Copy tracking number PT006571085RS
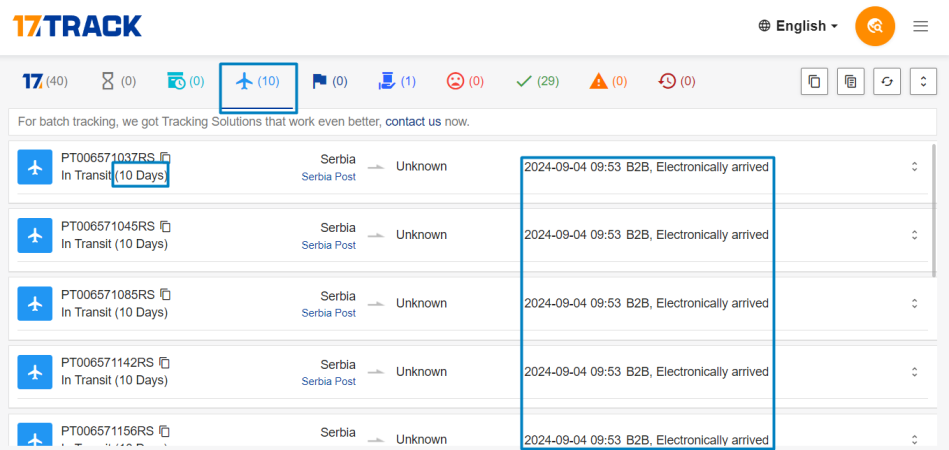This screenshot has height=450, width=949. (166, 294)
